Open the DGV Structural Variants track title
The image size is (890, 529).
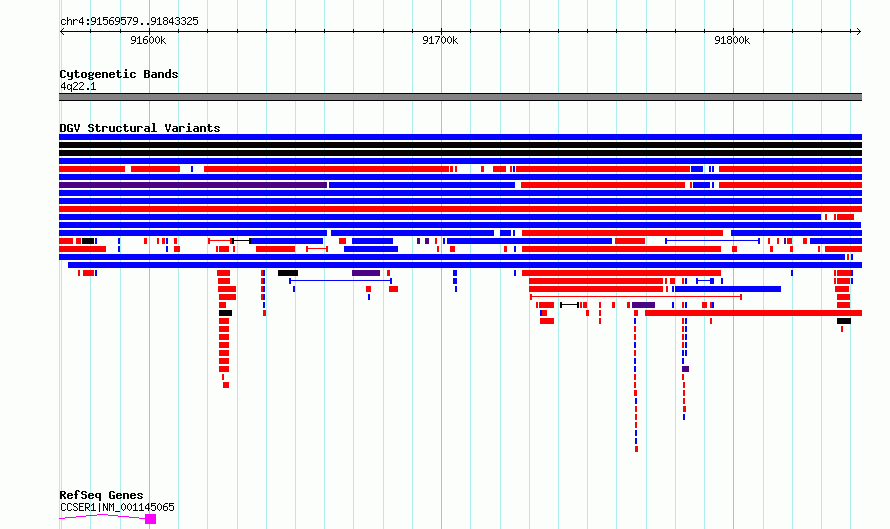pyautogui.click(x=140, y=128)
